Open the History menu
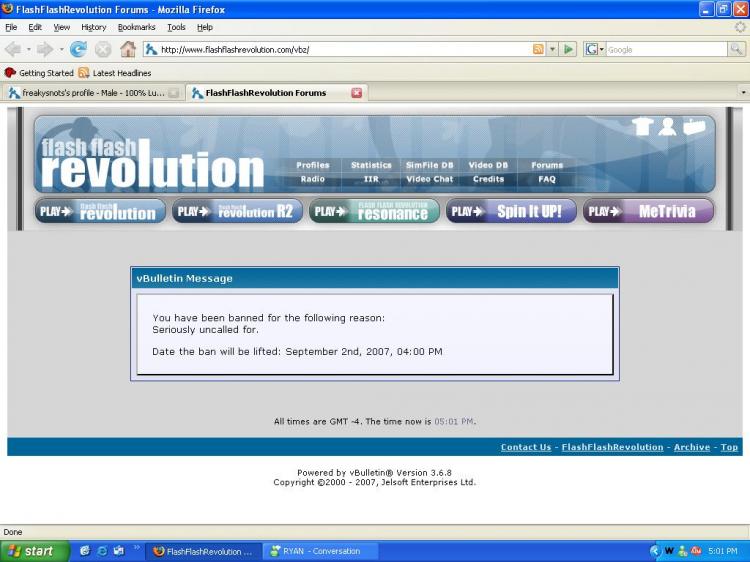Viewport: 750px width, 562px height. click(93, 27)
